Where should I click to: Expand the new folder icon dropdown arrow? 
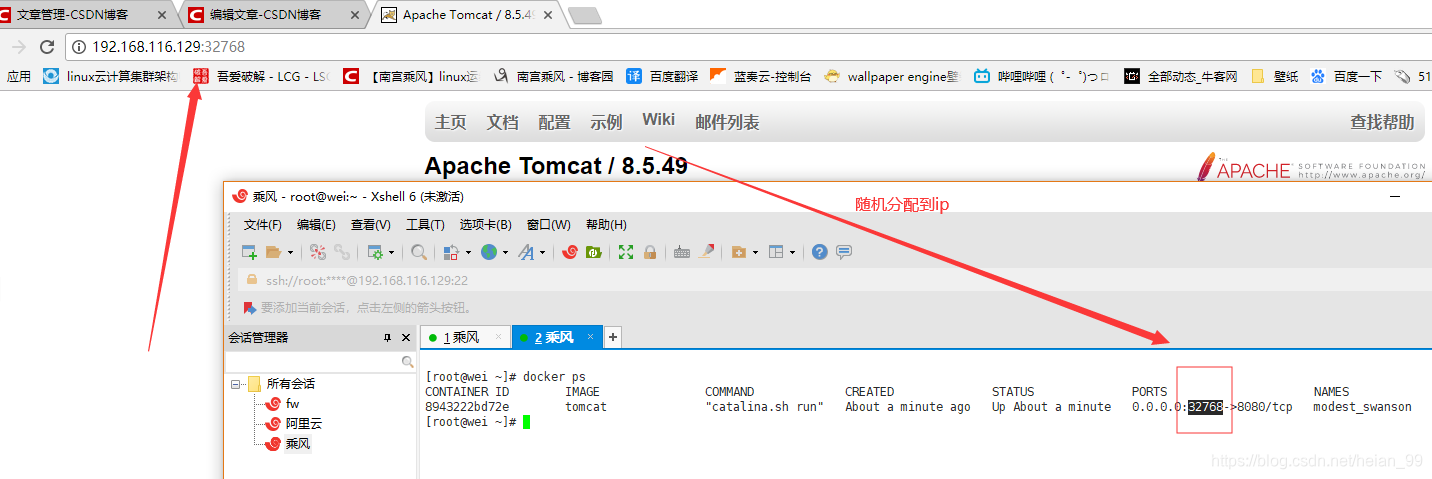point(755,252)
